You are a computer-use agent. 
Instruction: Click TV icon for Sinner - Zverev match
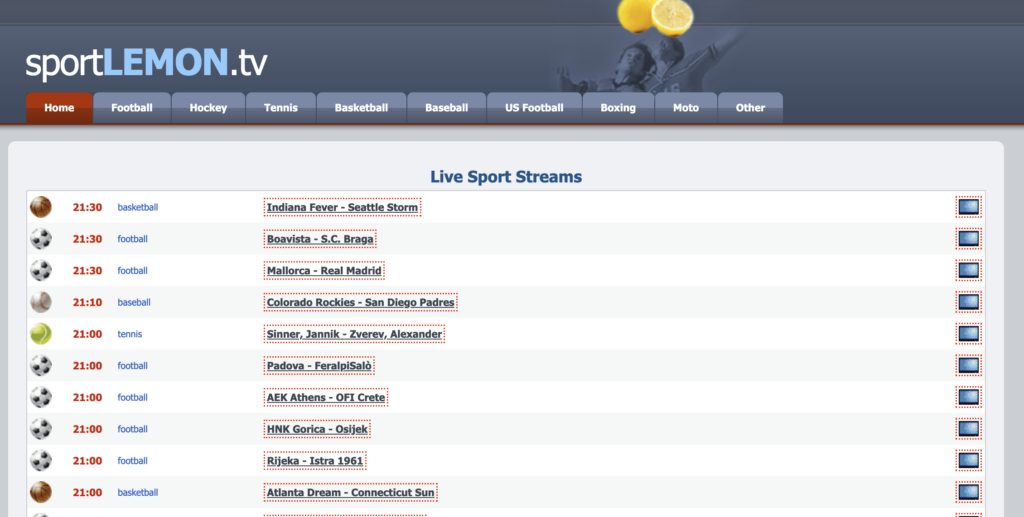pos(968,334)
